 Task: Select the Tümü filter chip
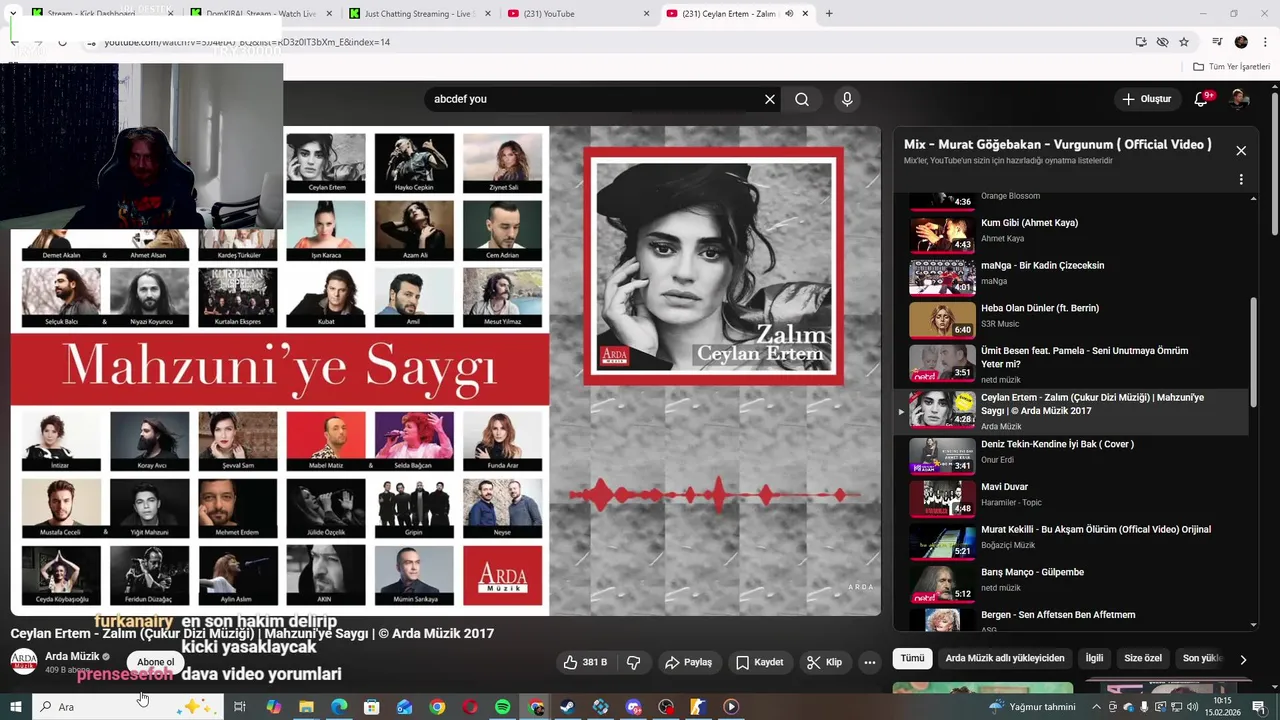(x=912, y=658)
